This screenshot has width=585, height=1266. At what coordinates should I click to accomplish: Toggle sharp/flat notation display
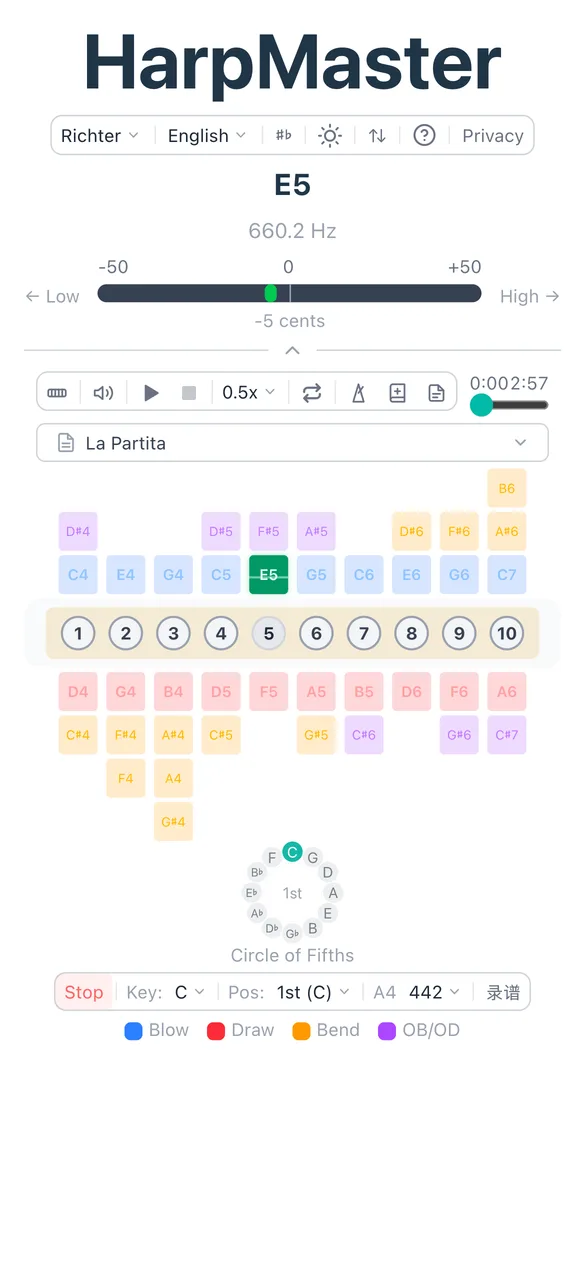283,135
